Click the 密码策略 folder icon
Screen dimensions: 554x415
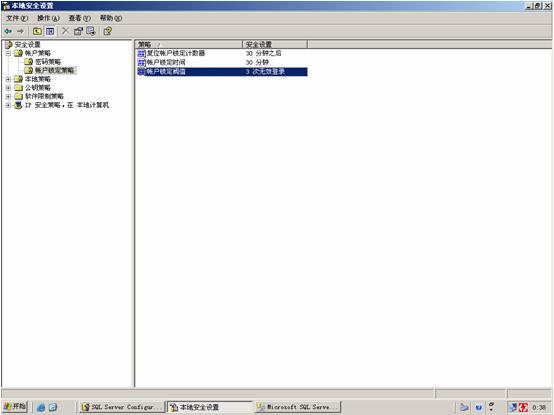(29, 62)
